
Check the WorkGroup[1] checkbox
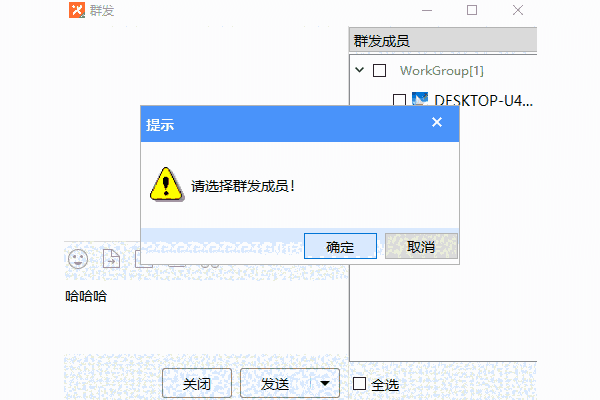pos(379,70)
